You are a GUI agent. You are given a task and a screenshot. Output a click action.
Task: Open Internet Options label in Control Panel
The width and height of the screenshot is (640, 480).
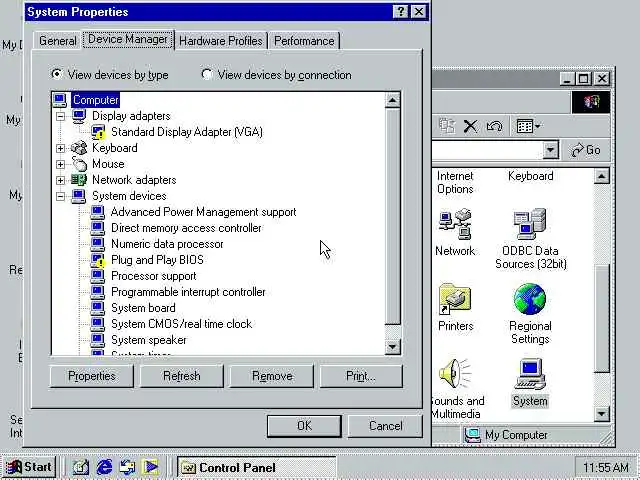455,182
